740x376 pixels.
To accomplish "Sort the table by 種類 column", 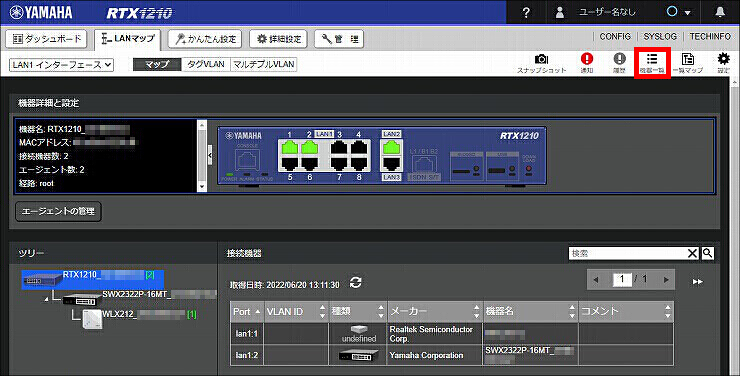I will point(358,311).
